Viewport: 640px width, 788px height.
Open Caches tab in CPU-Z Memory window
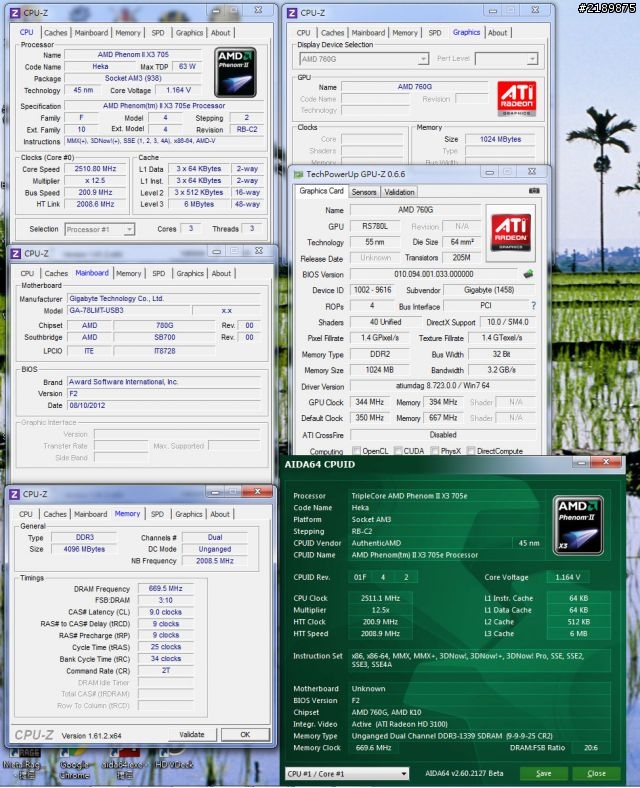tap(55, 514)
